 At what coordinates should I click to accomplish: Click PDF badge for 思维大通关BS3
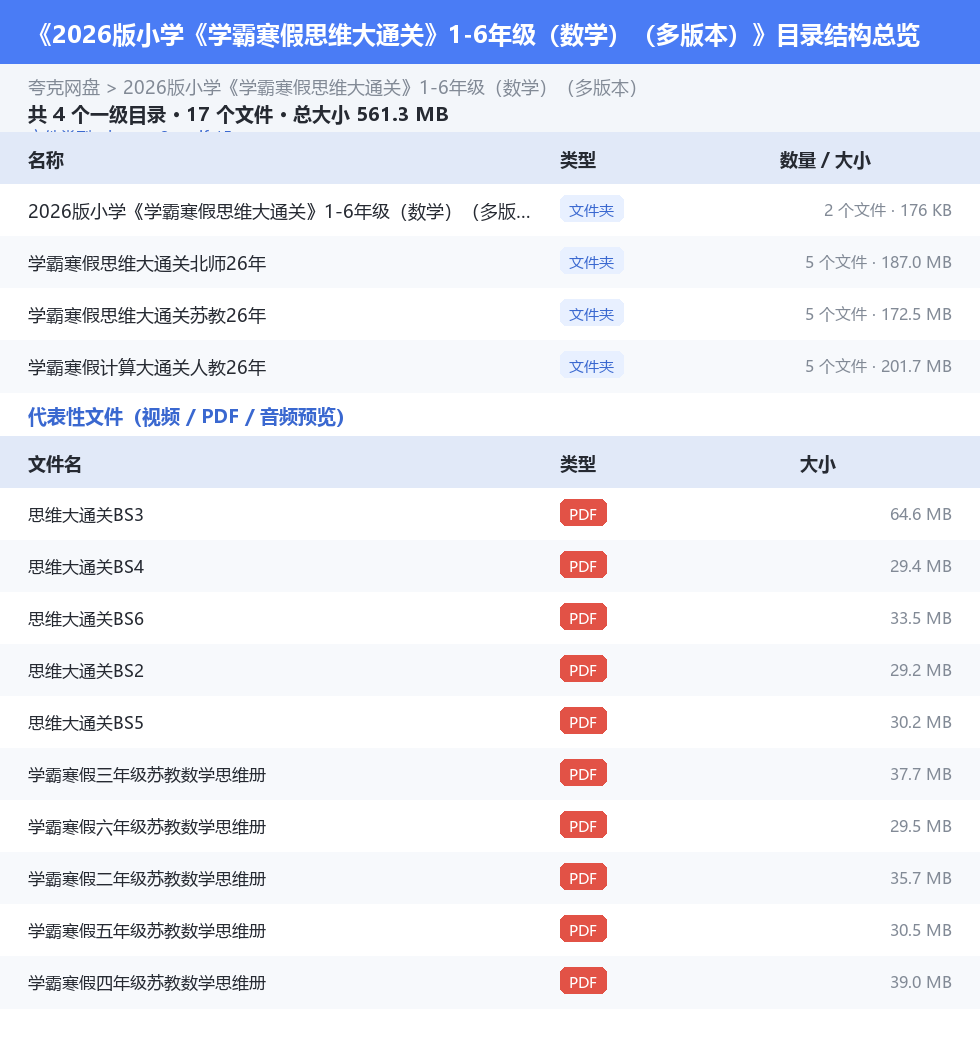pyautogui.click(x=583, y=514)
